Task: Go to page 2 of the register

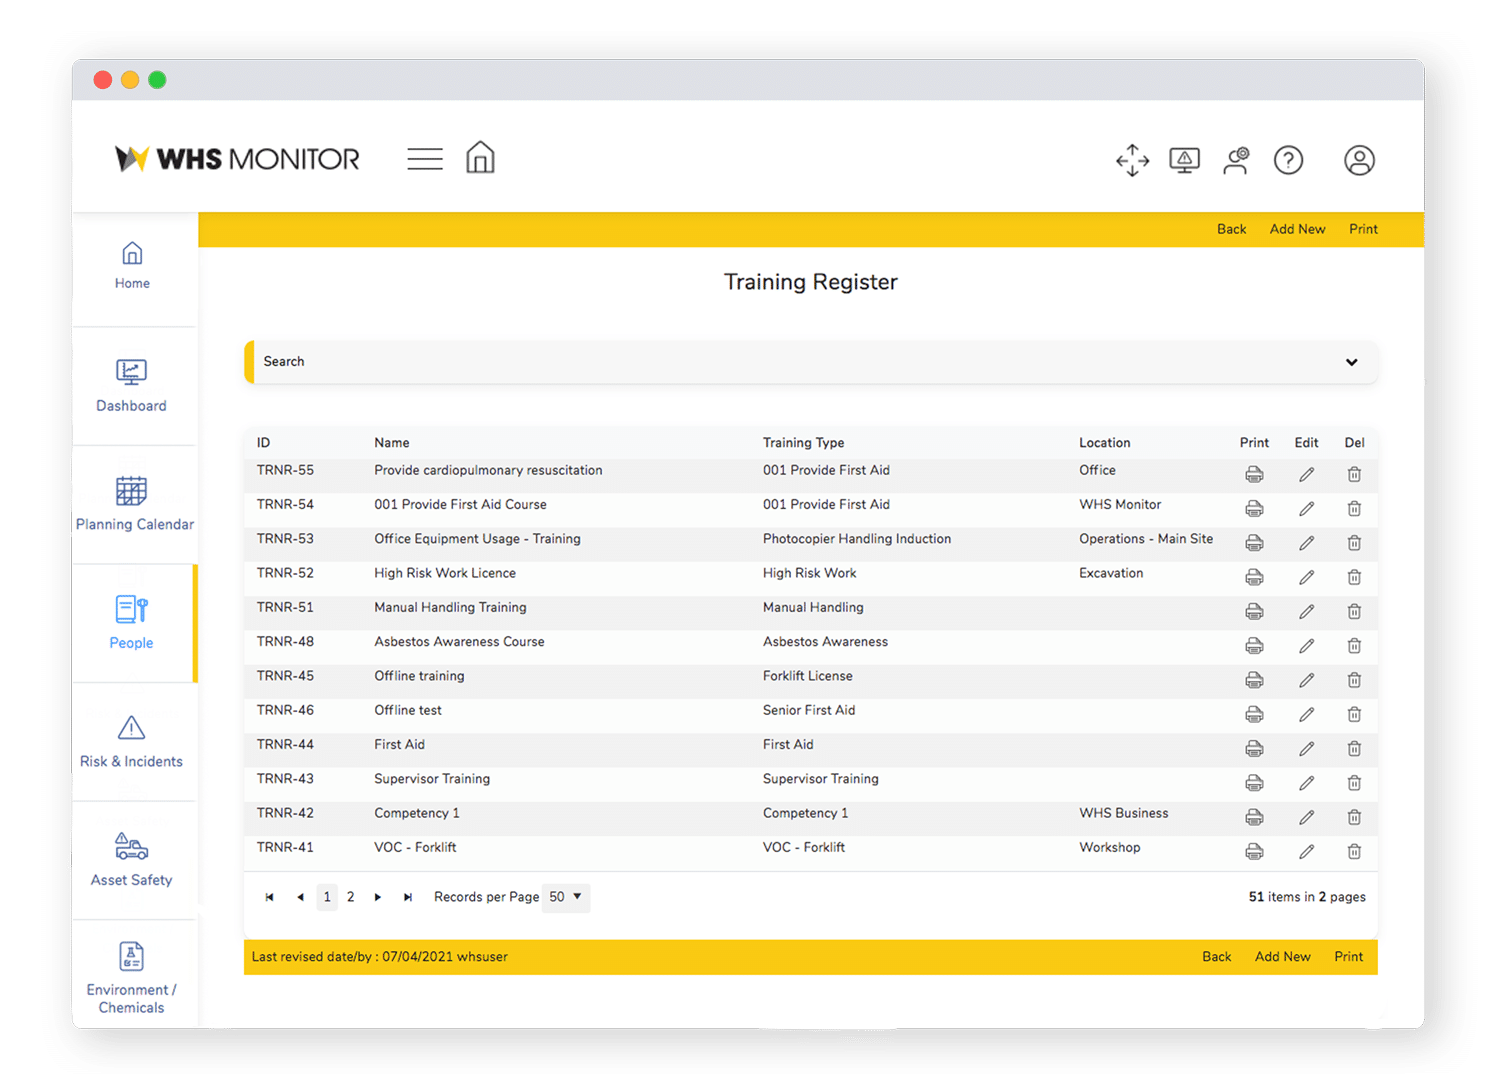Action: click(x=351, y=897)
